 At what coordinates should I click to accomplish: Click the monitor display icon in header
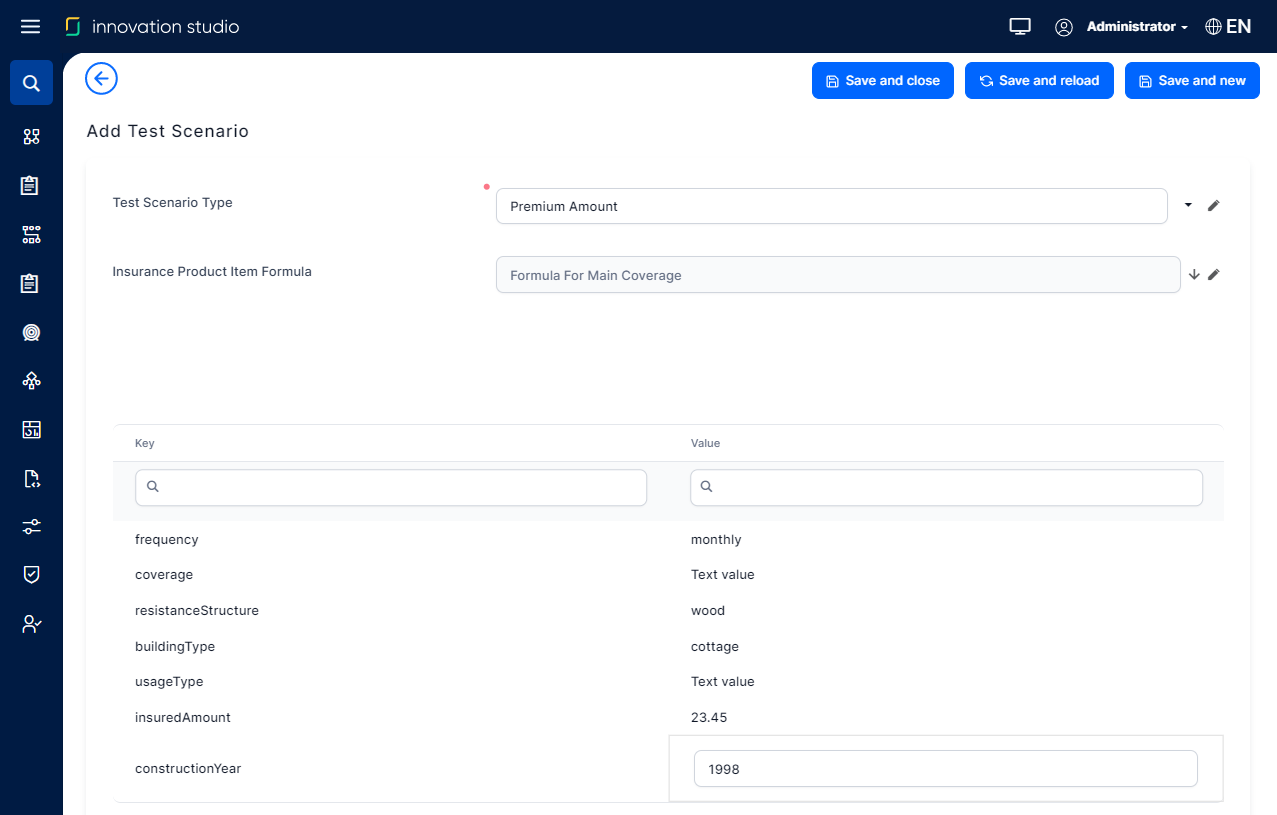(1019, 27)
